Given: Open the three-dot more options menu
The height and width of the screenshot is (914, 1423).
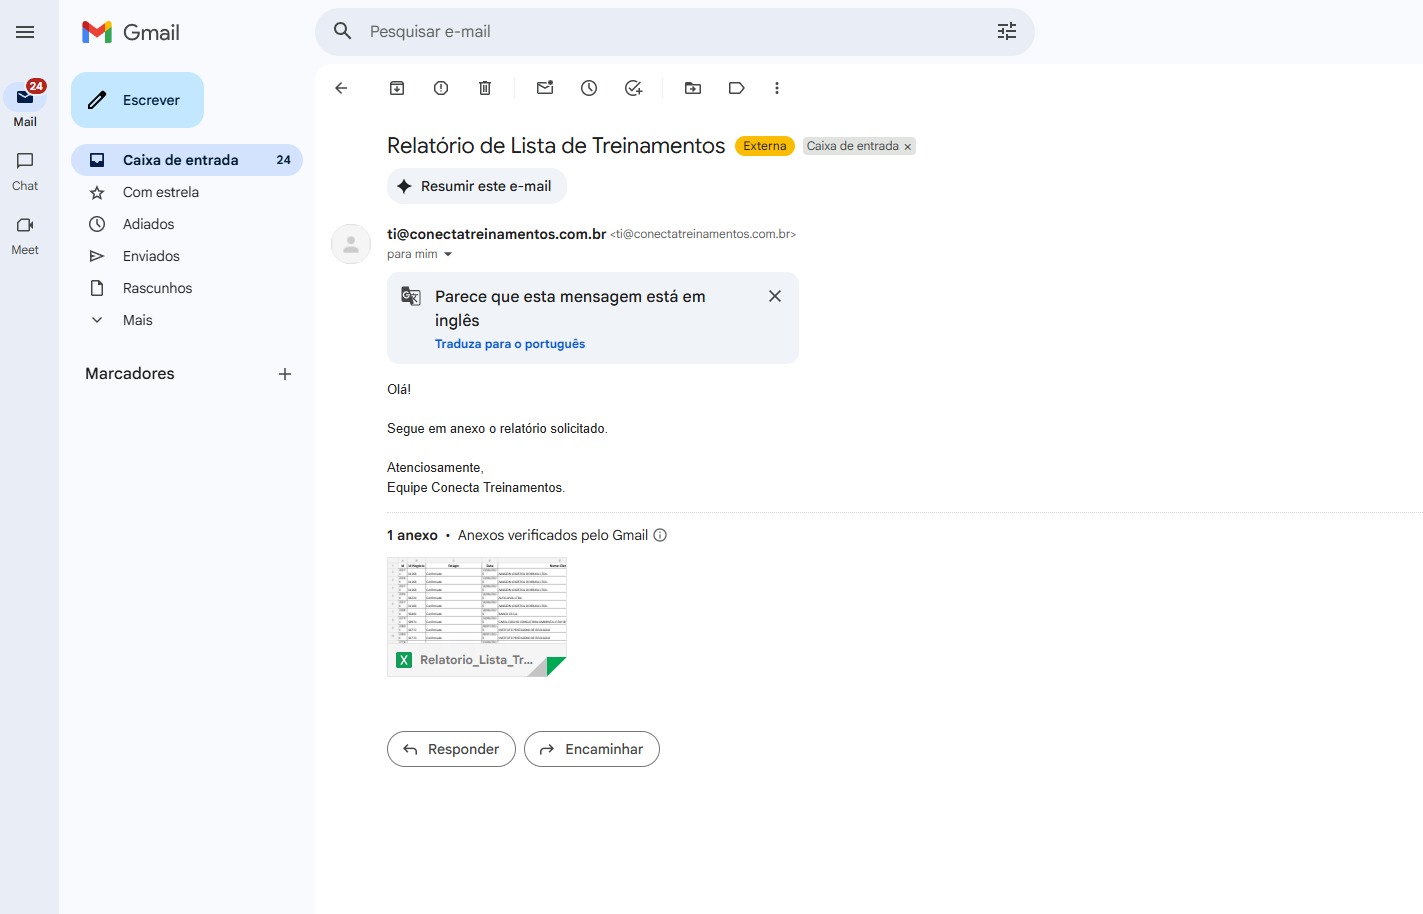Looking at the screenshot, I should coord(777,88).
